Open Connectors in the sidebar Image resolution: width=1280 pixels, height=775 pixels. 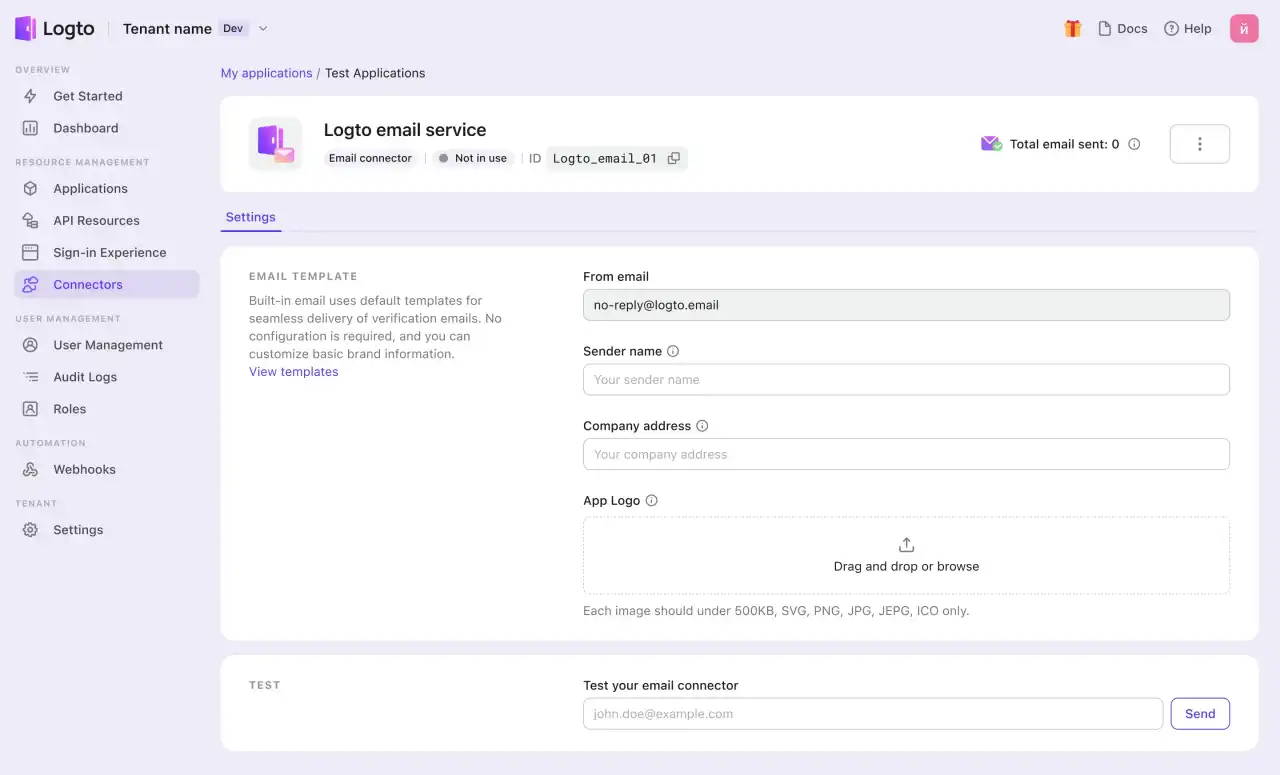[88, 285]
